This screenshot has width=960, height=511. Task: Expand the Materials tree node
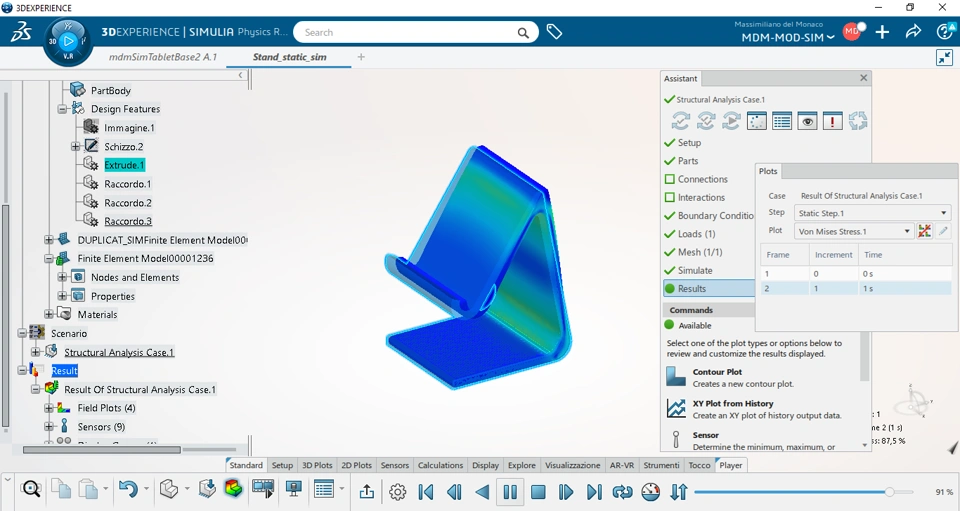click(49, 315)
